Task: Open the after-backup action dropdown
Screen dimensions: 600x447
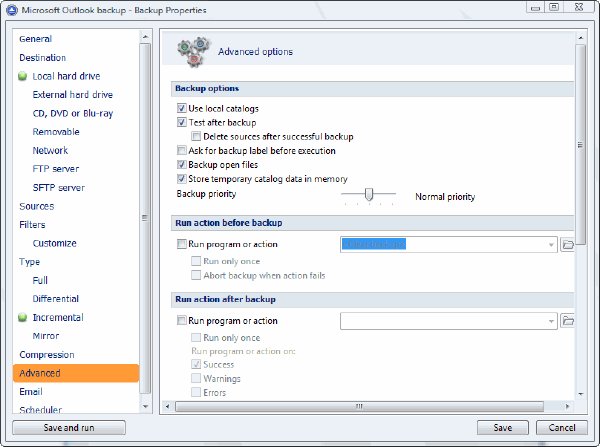Action: coord(551,321)
